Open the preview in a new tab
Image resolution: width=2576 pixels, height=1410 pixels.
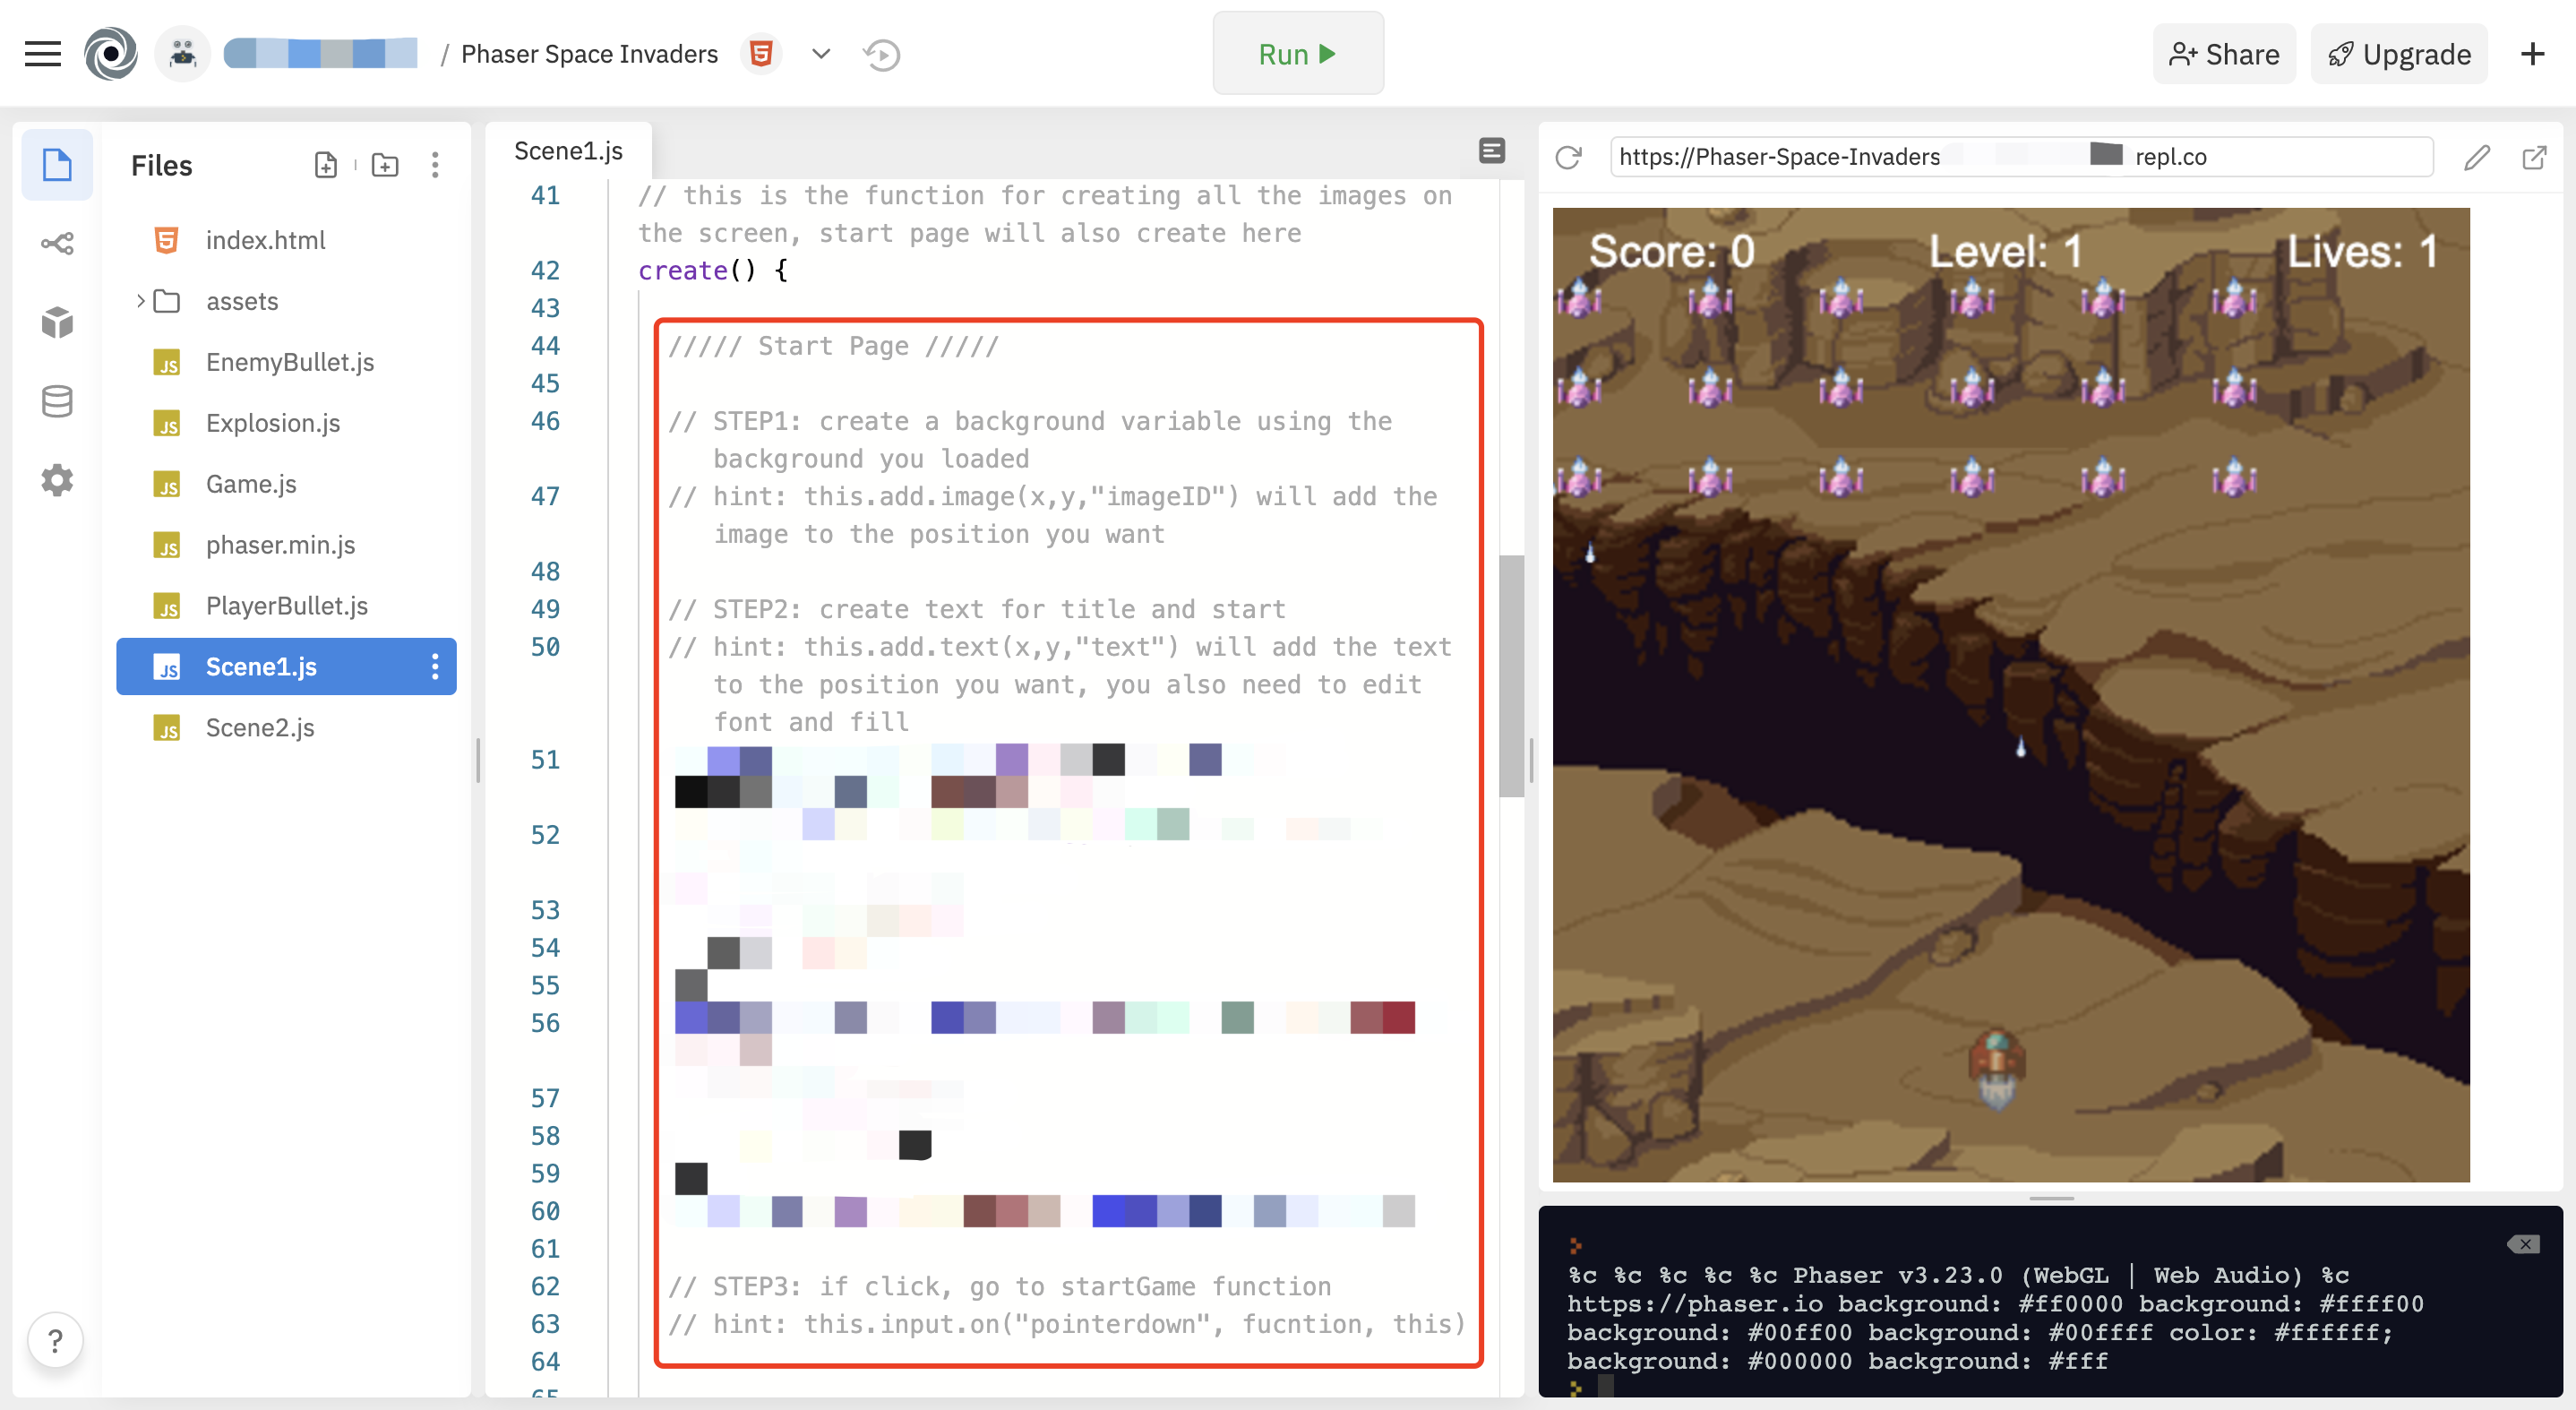(x=2534, y=157)
